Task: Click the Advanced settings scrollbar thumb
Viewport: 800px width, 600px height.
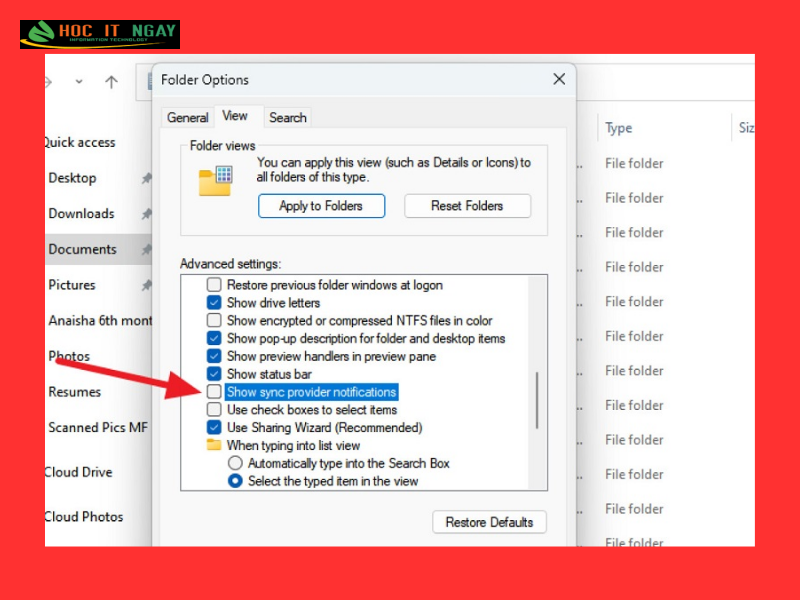Action: pos(537,401)
